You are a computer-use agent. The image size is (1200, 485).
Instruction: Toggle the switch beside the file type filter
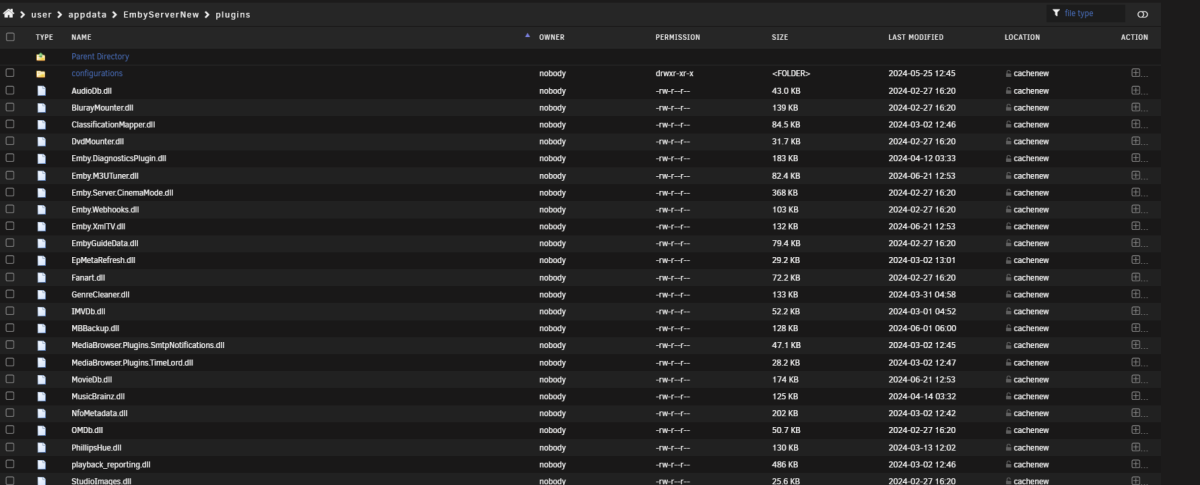[1143, 14]
